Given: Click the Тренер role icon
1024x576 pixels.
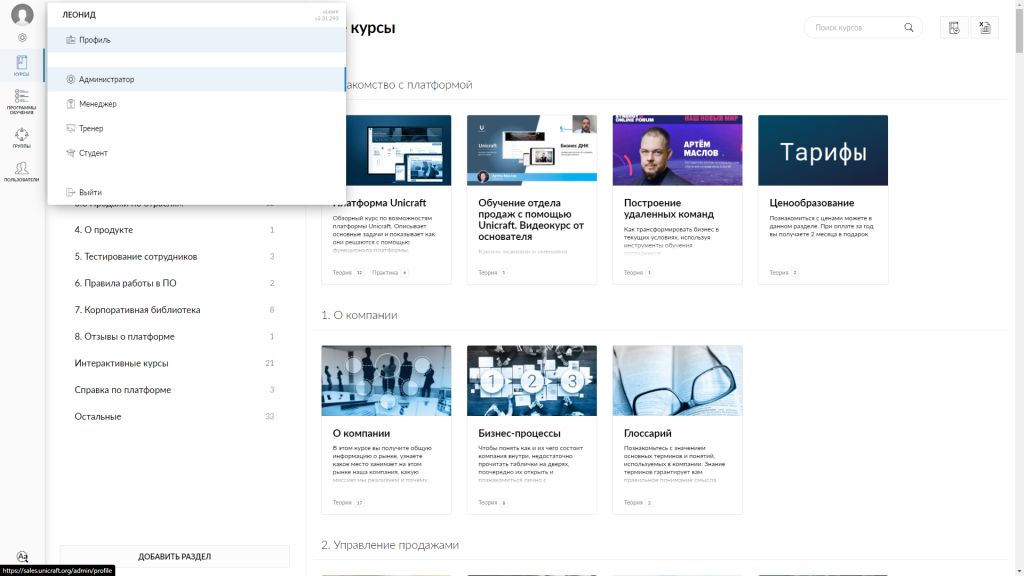Looking at the screenshot, I should pyautogui.click(x=71, y=128).
